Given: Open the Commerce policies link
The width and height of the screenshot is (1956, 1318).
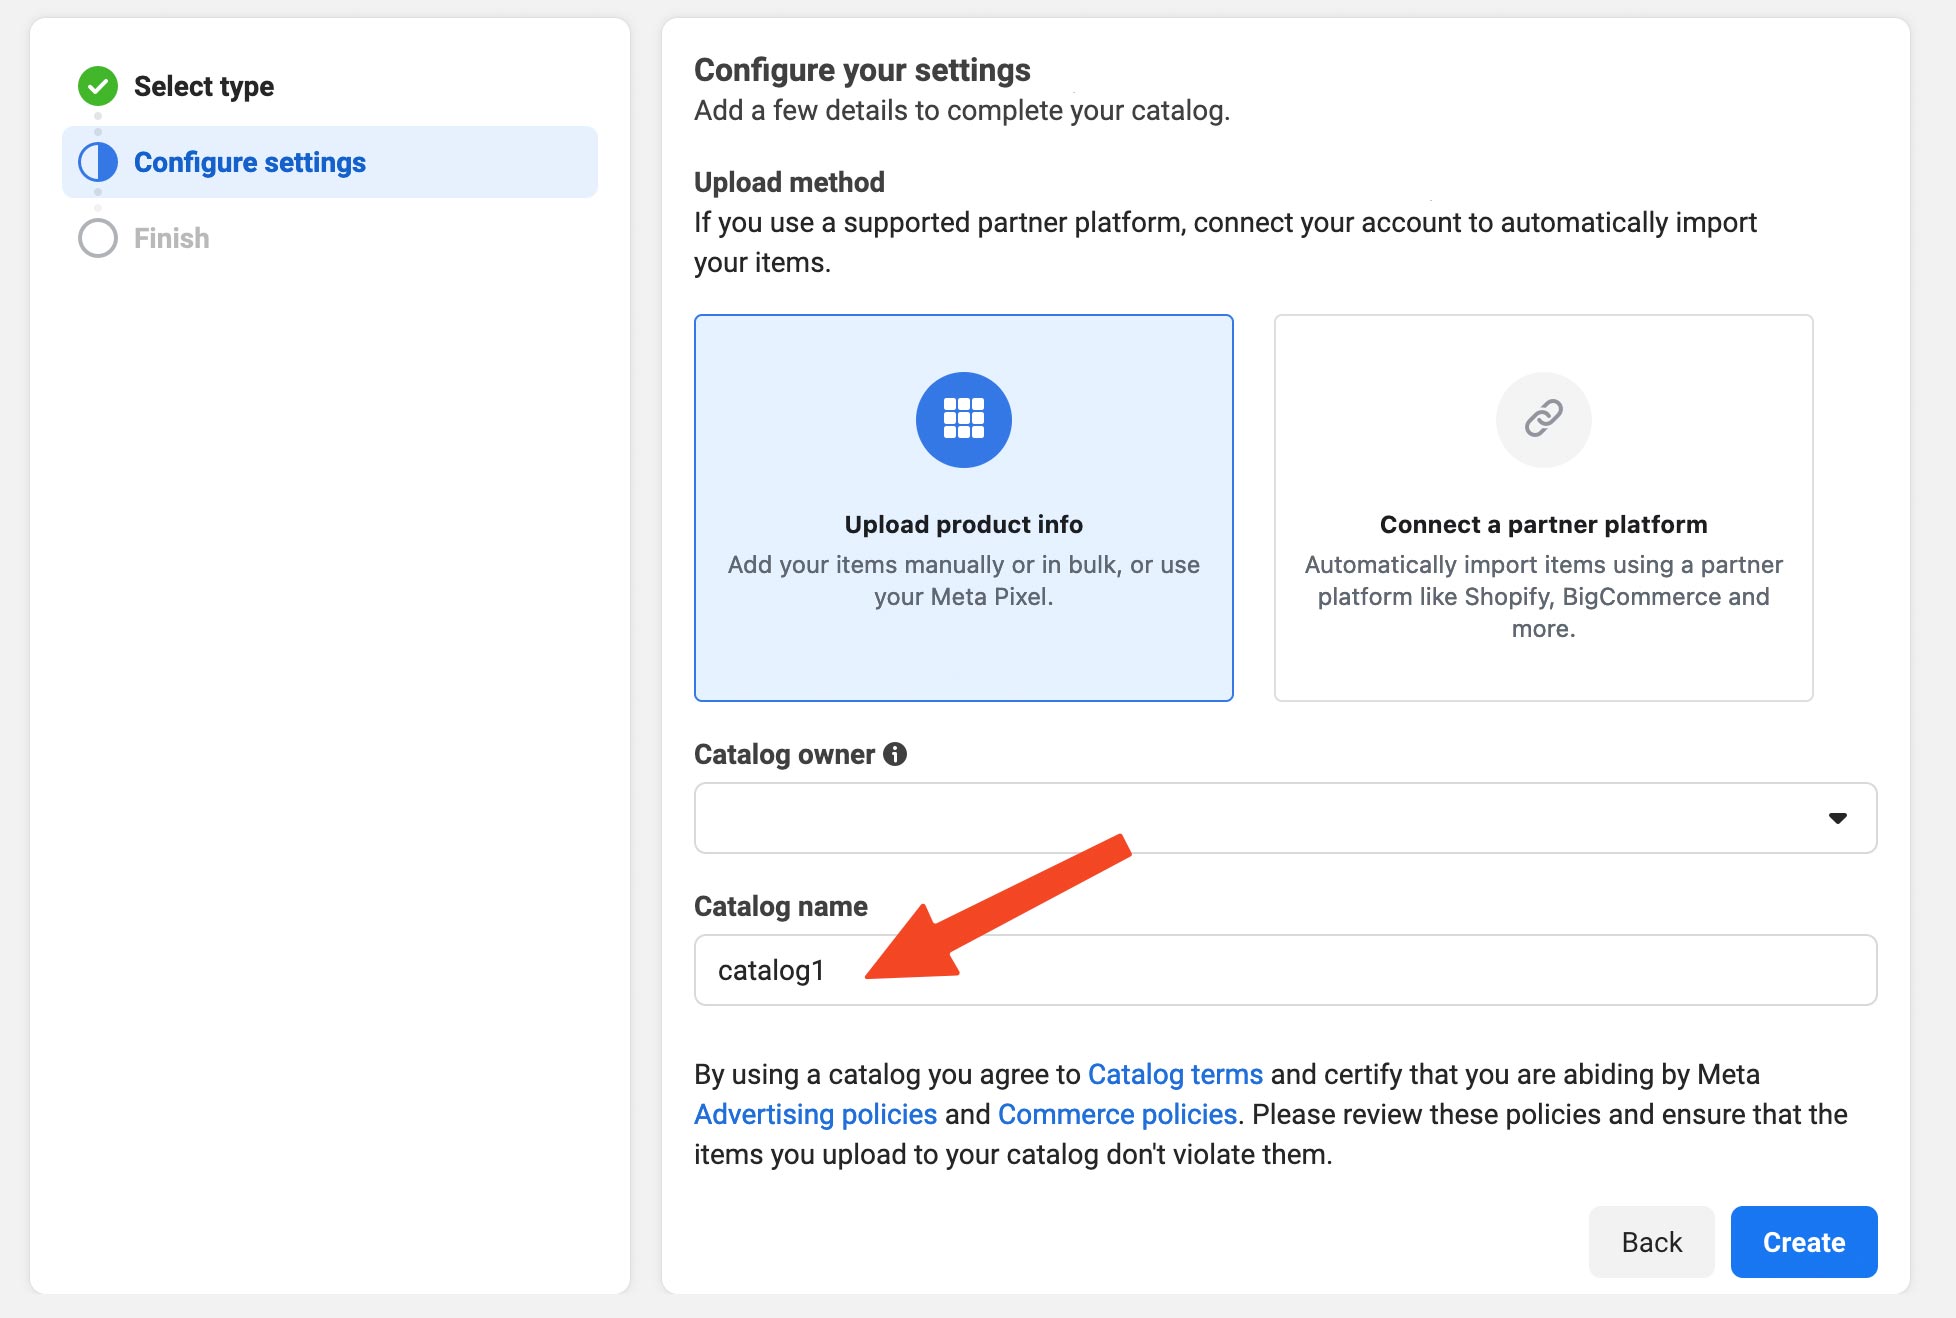Looking at the screenshot, I should point(1117,1114).
